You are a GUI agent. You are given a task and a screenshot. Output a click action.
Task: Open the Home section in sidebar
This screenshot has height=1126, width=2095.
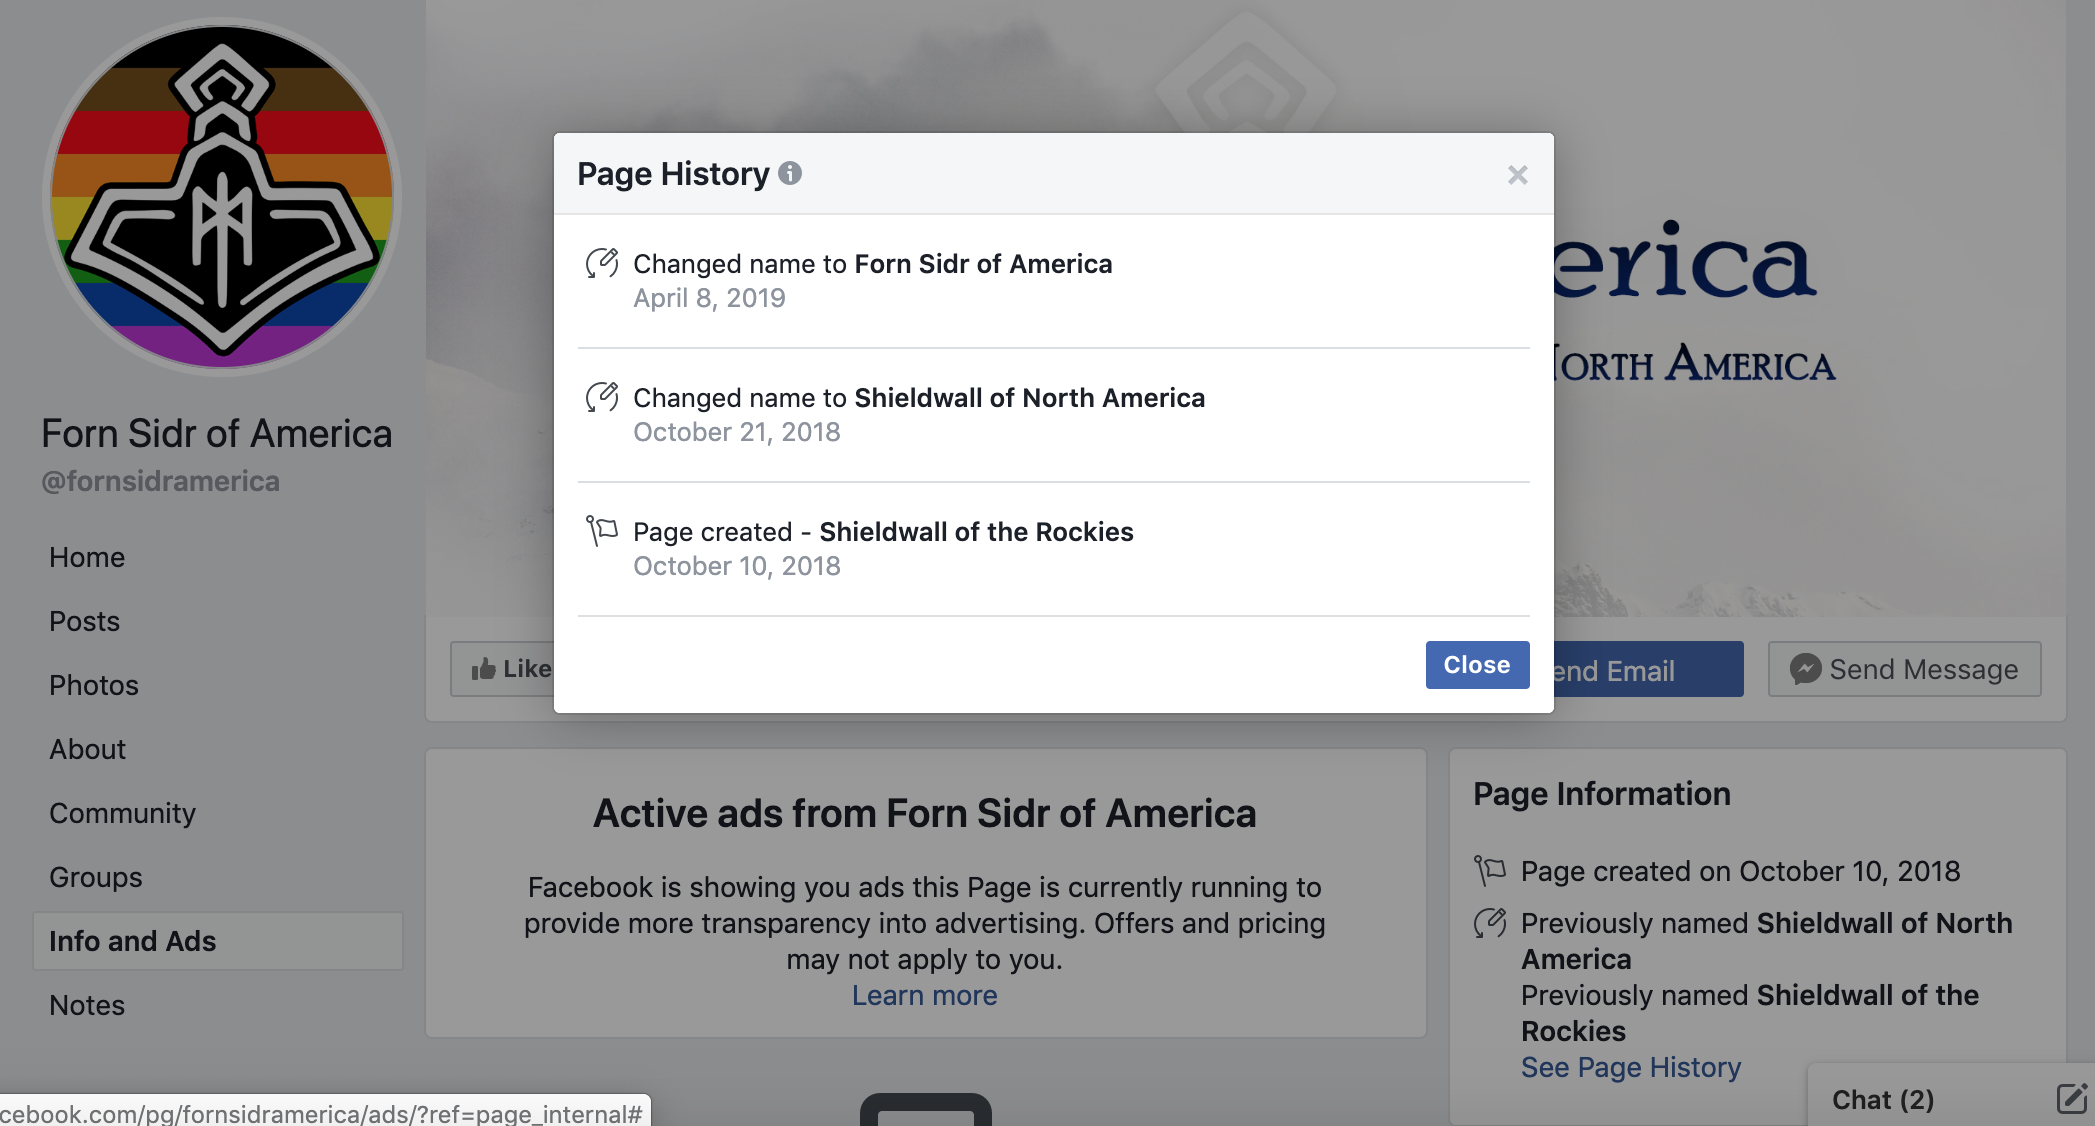coord(87,557)
